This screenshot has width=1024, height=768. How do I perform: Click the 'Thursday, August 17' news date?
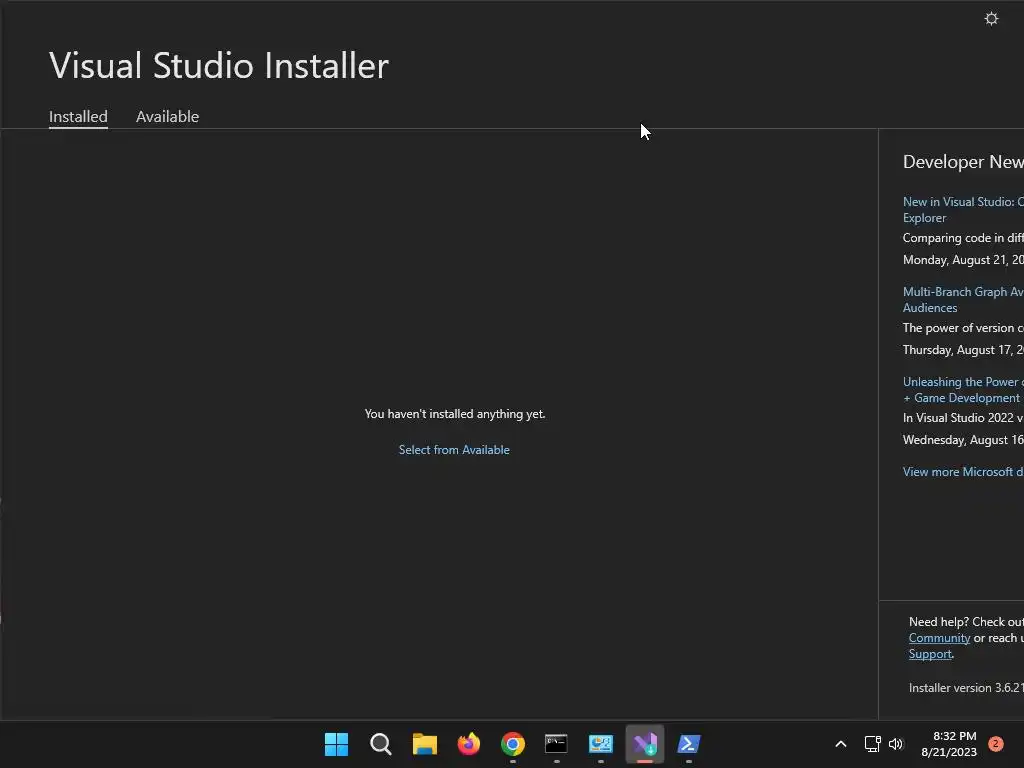pyautogui.click(x=963, y=350)
